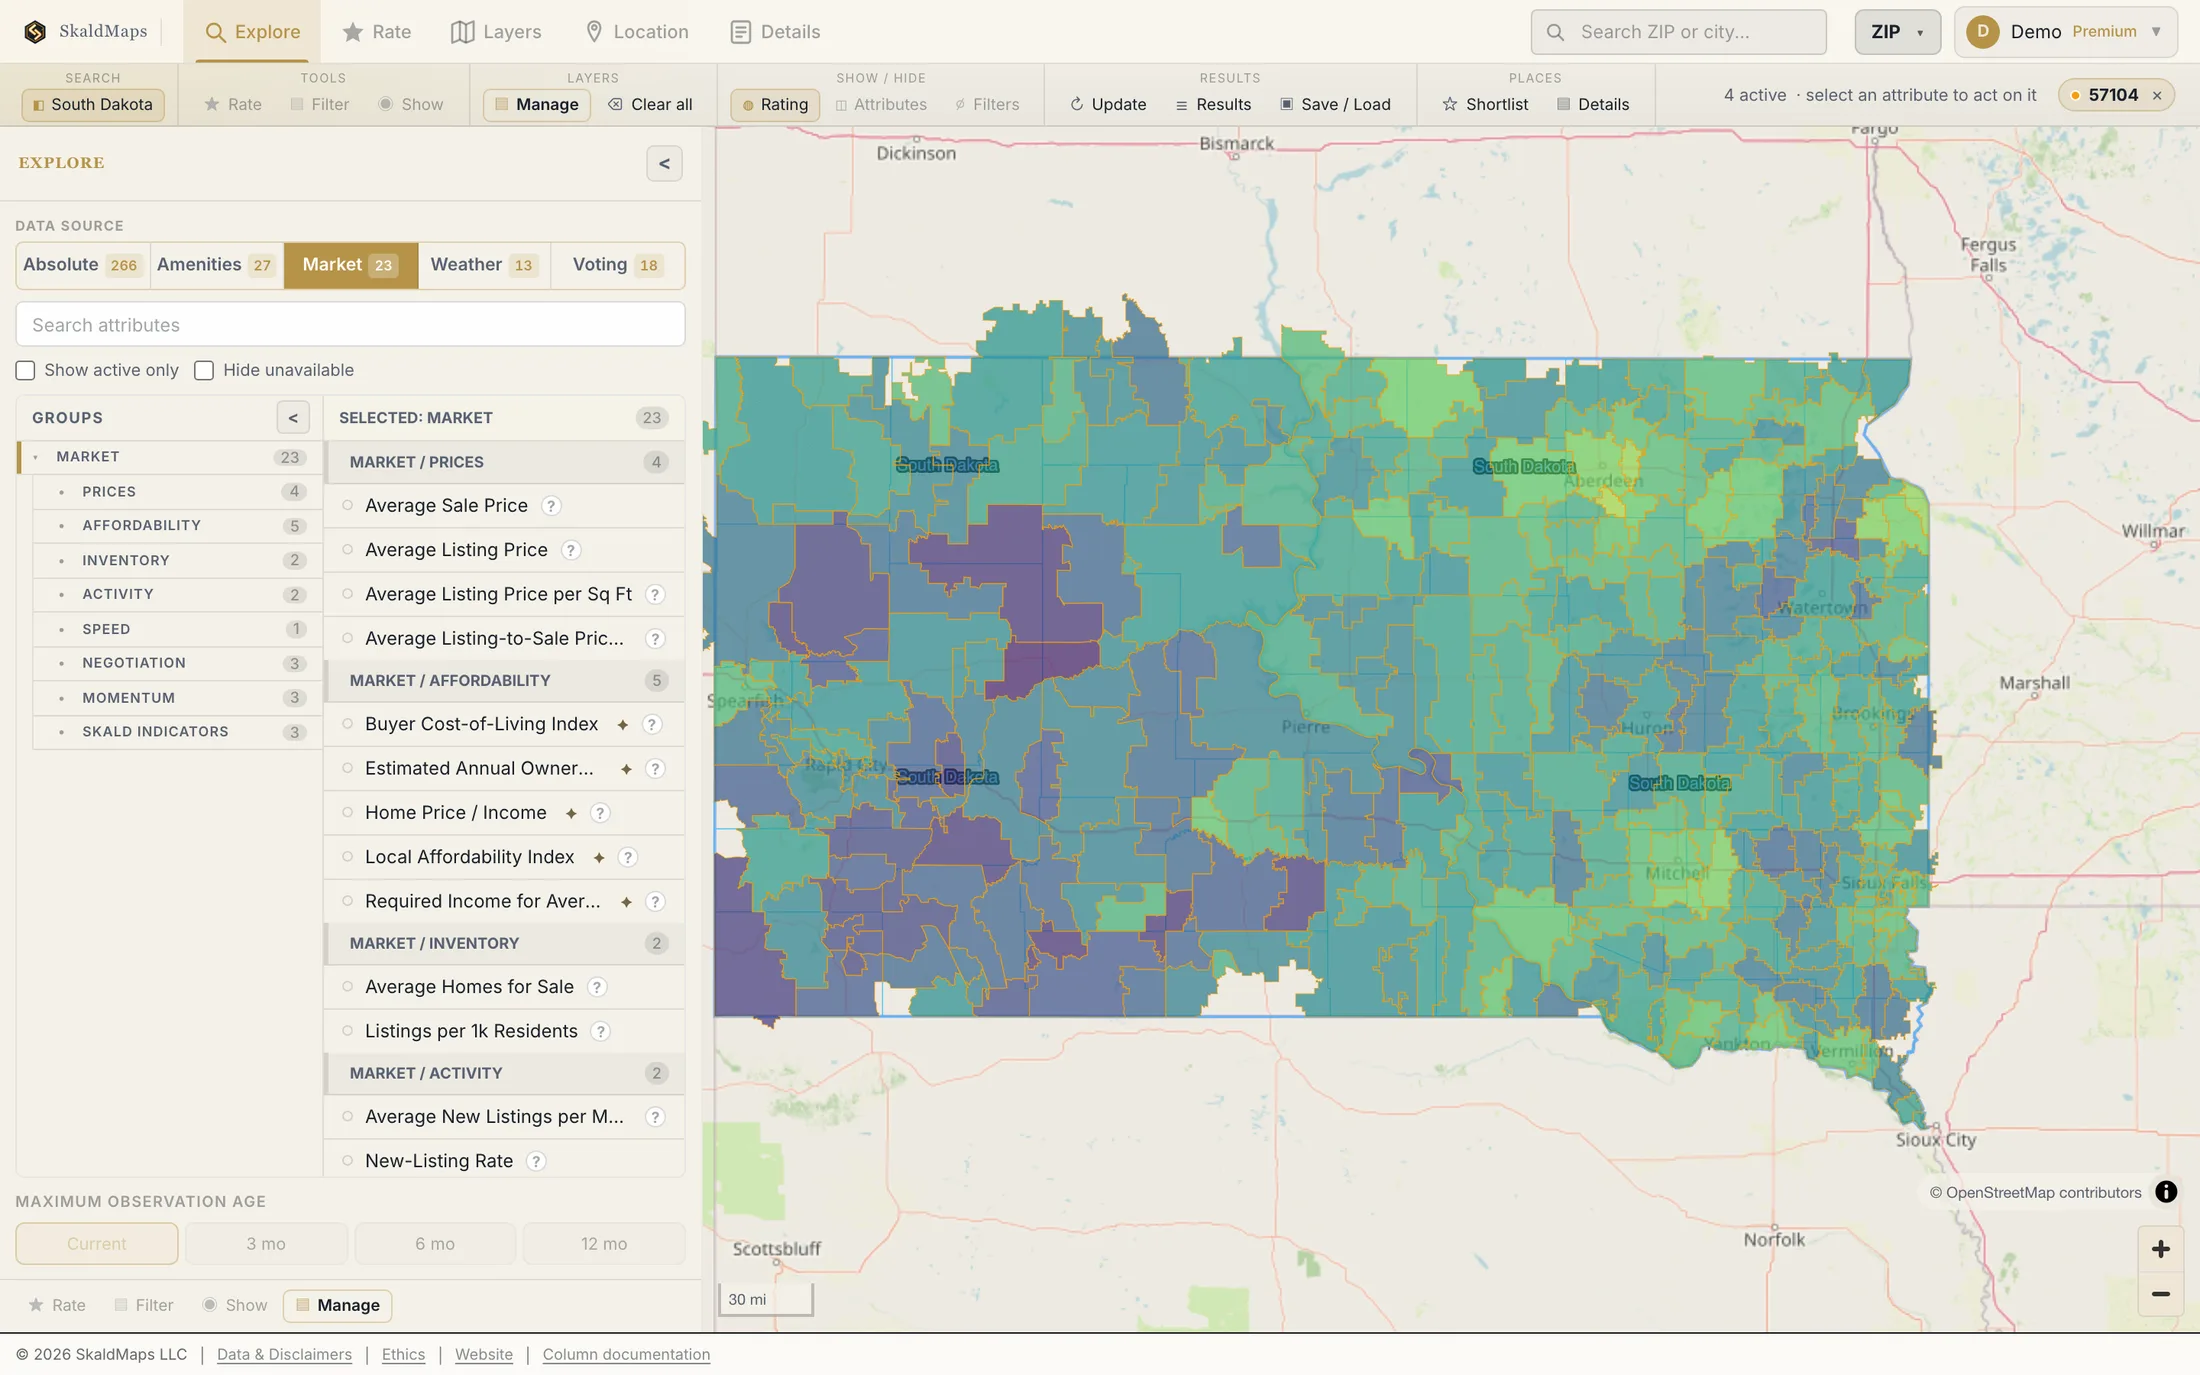
Task: Collapse the MARKET group tree node
Action: point(36,457)
